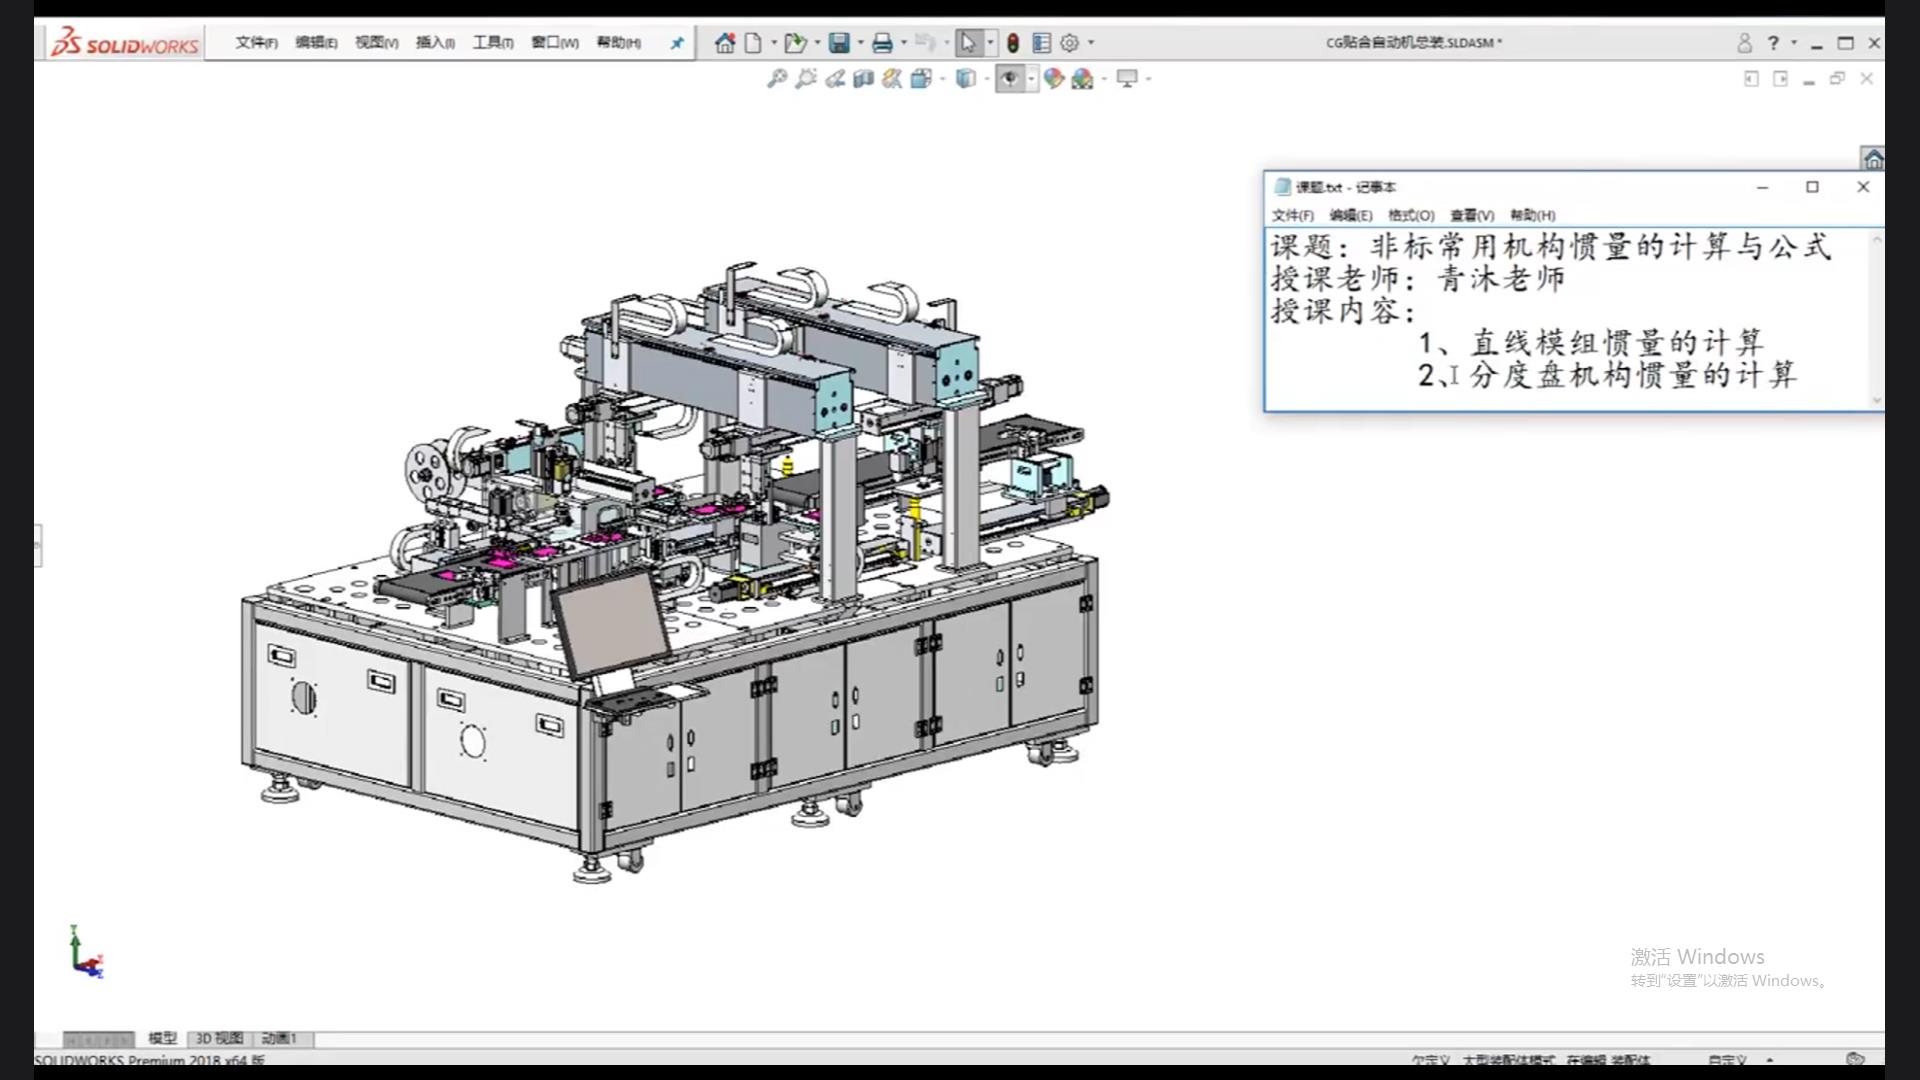Expand Hide/Show Items dropdown arrow
The height and width of the screenshot is (1080, 1920).
(1031, 79)
